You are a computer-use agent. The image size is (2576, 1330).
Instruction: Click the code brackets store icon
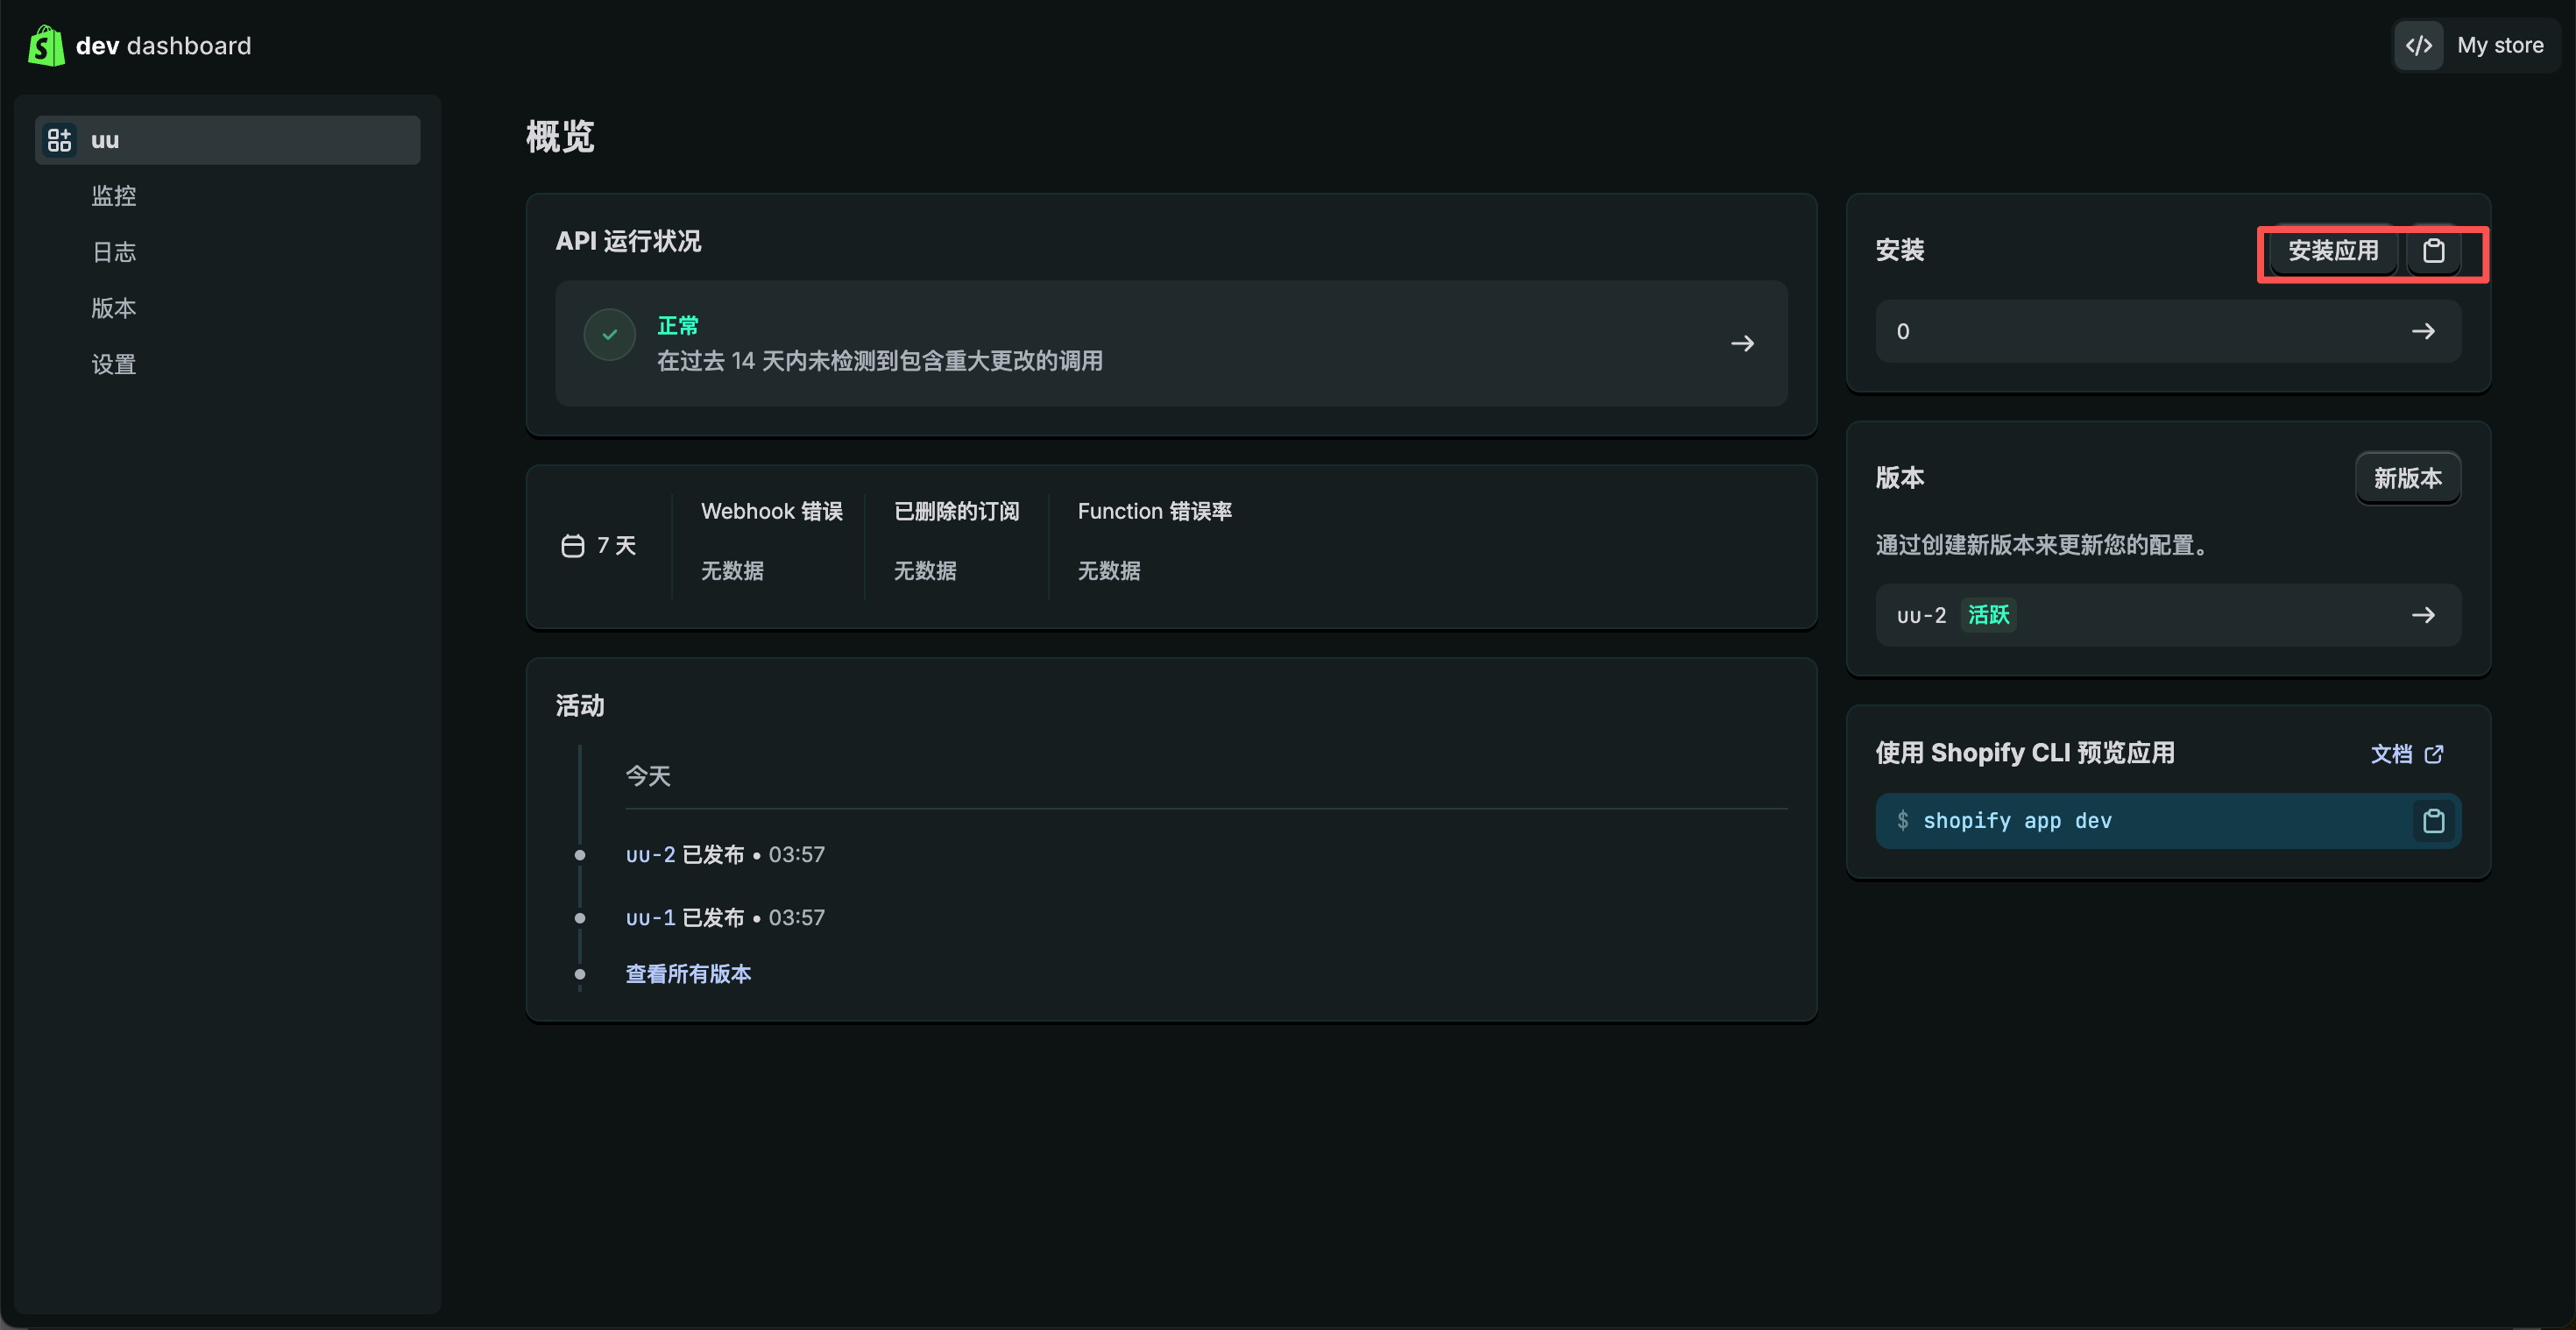click(x=2418, y=46)
